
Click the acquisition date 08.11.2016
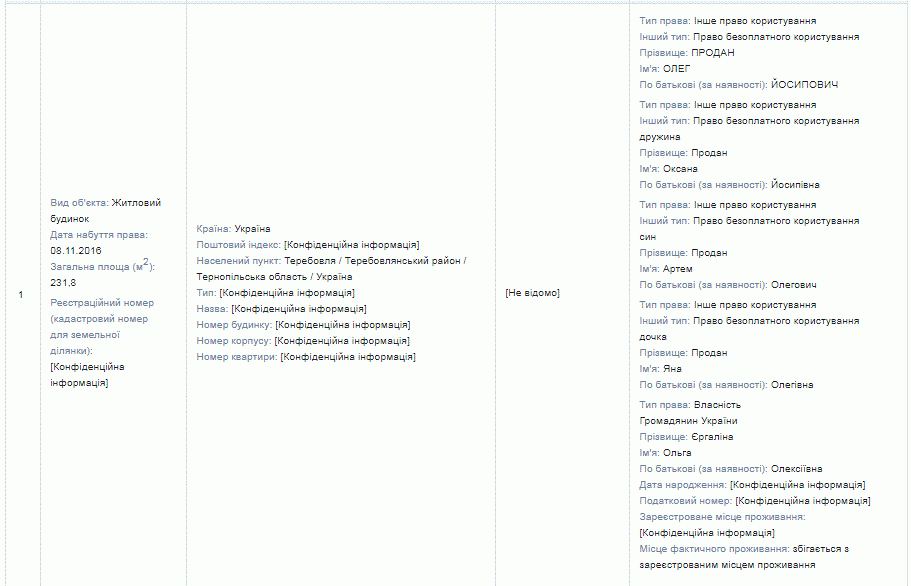[x=75, y=251]
